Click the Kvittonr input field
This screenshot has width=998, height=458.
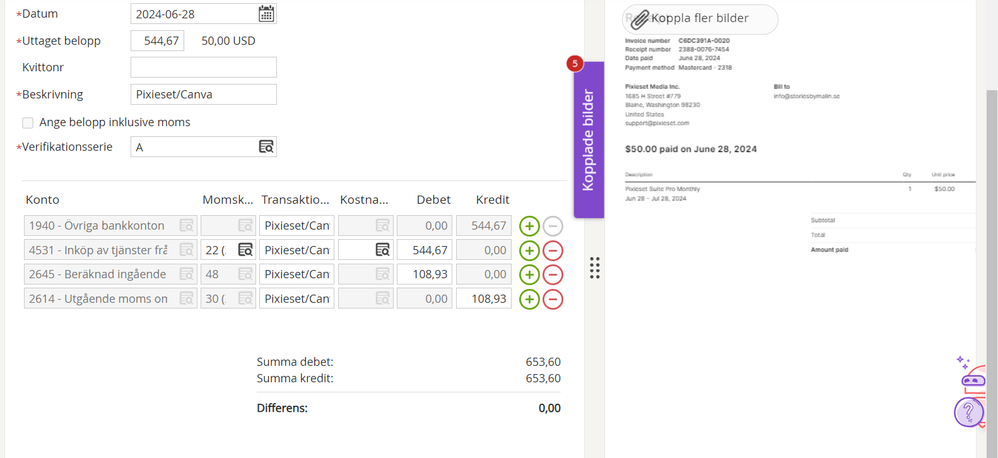(x=203, y=67)
